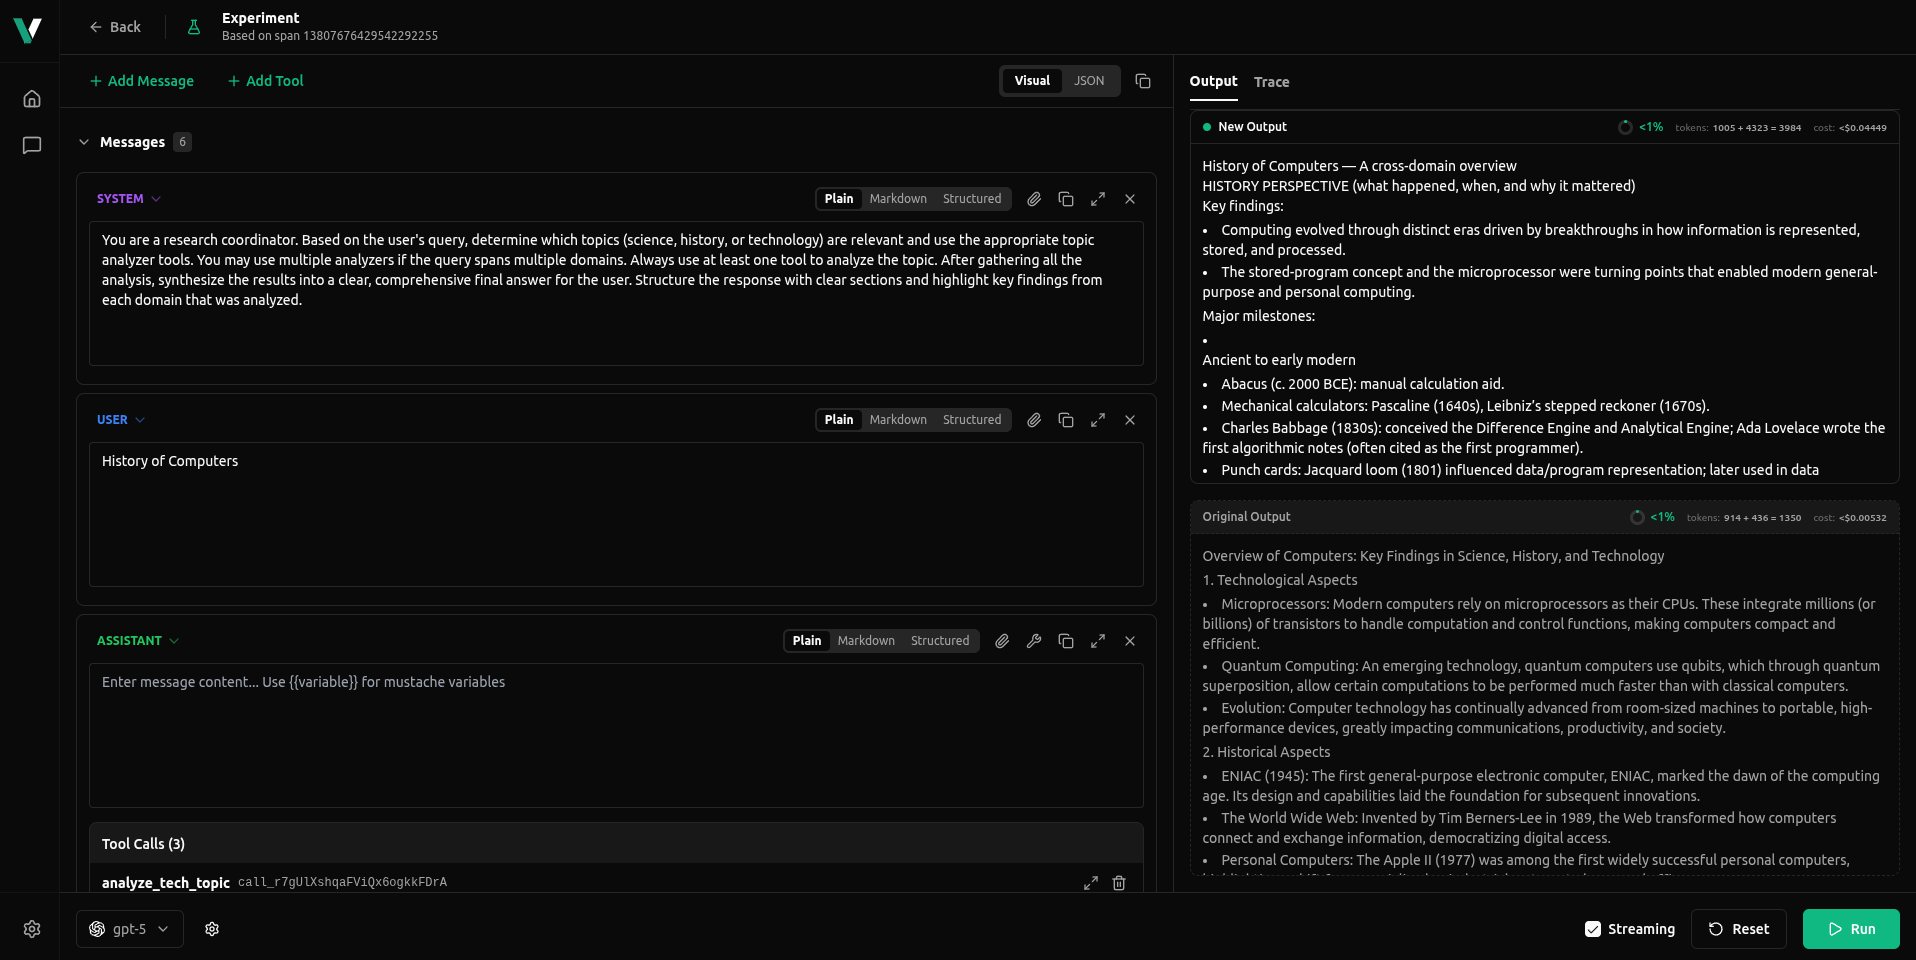Set SYSTEM message format to Markdown
Image resolution: width=1916 pixels, height=960 pixels.
pos(897,199)
